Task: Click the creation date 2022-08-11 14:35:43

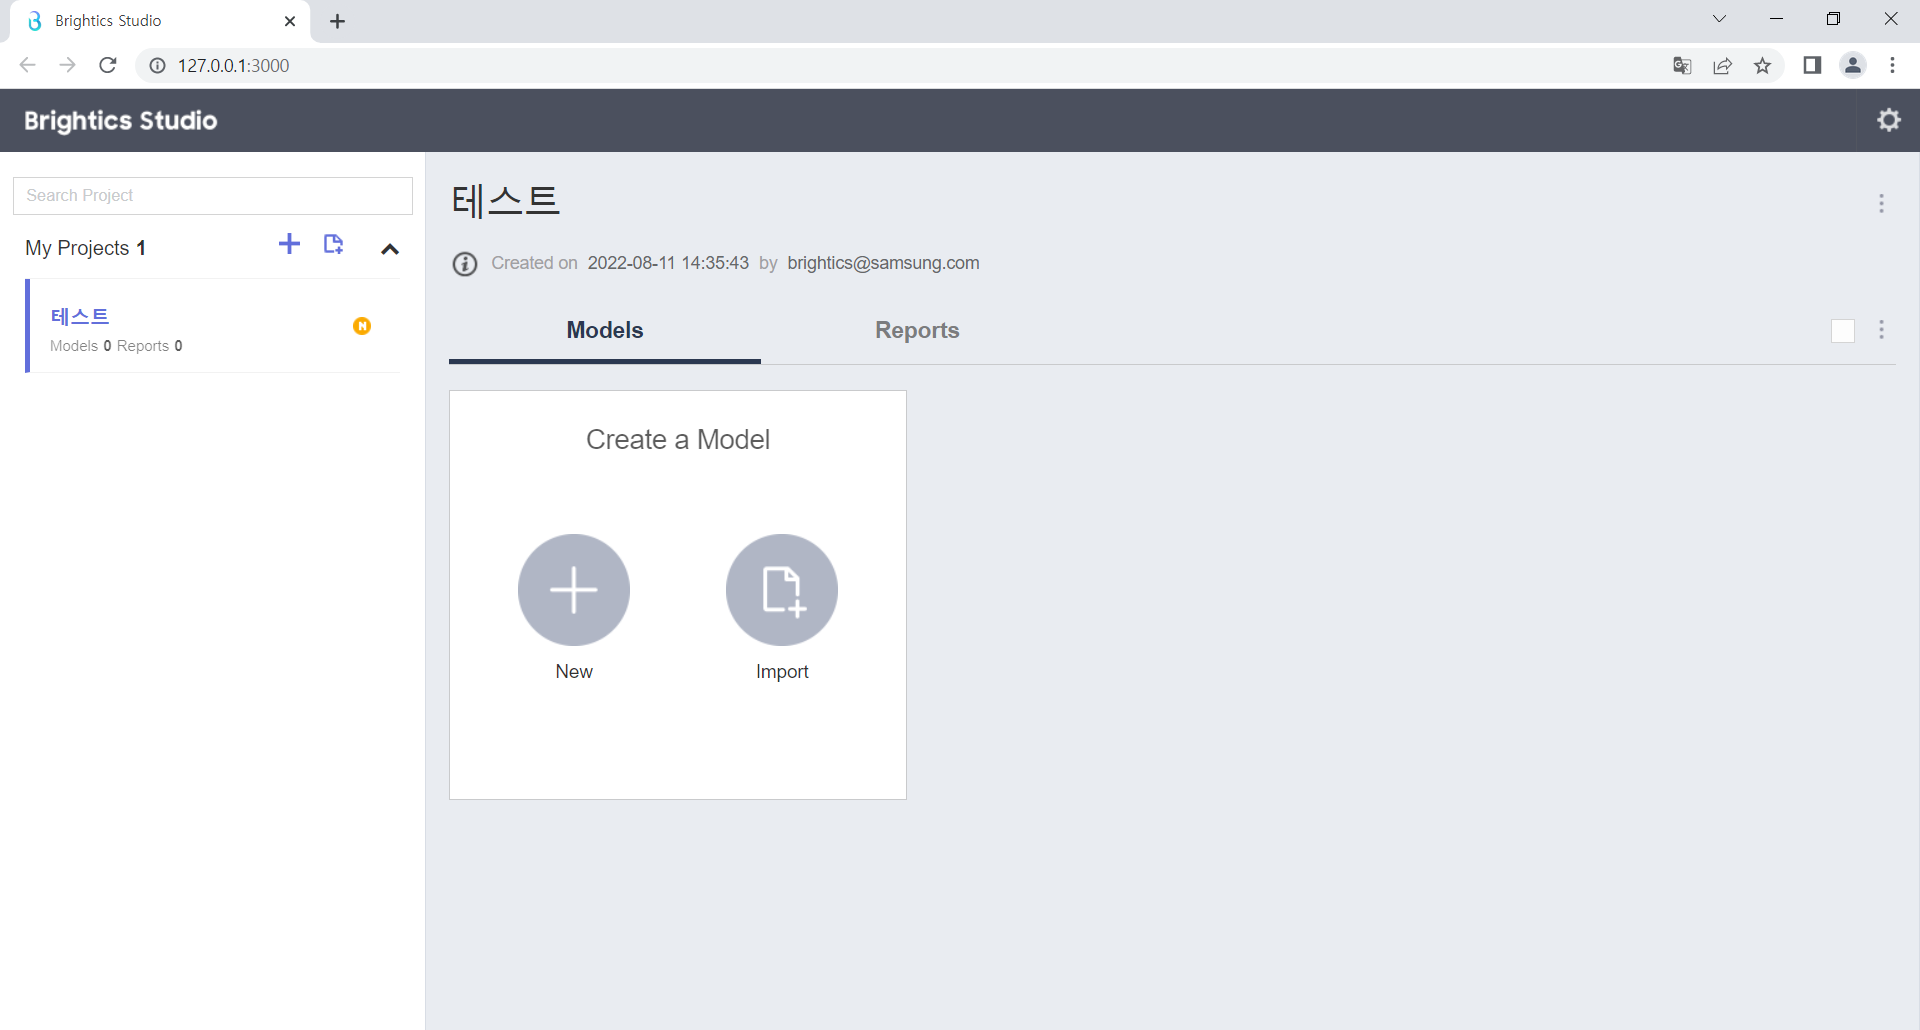Action: point(668,263)
